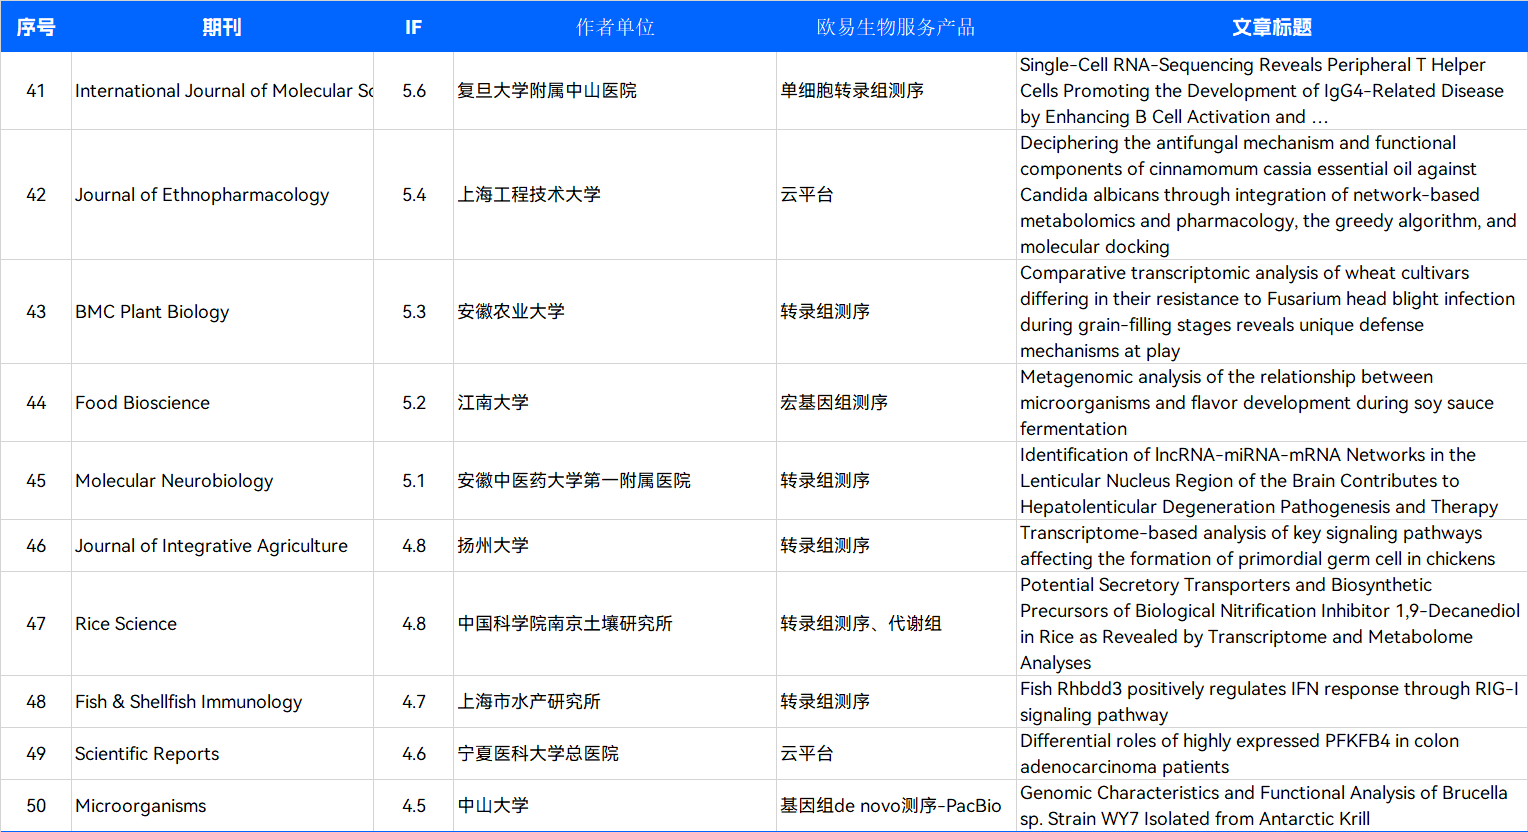Select 上海工程技术大学 cell
The image size is (1528, 832).
pos(615,195)
